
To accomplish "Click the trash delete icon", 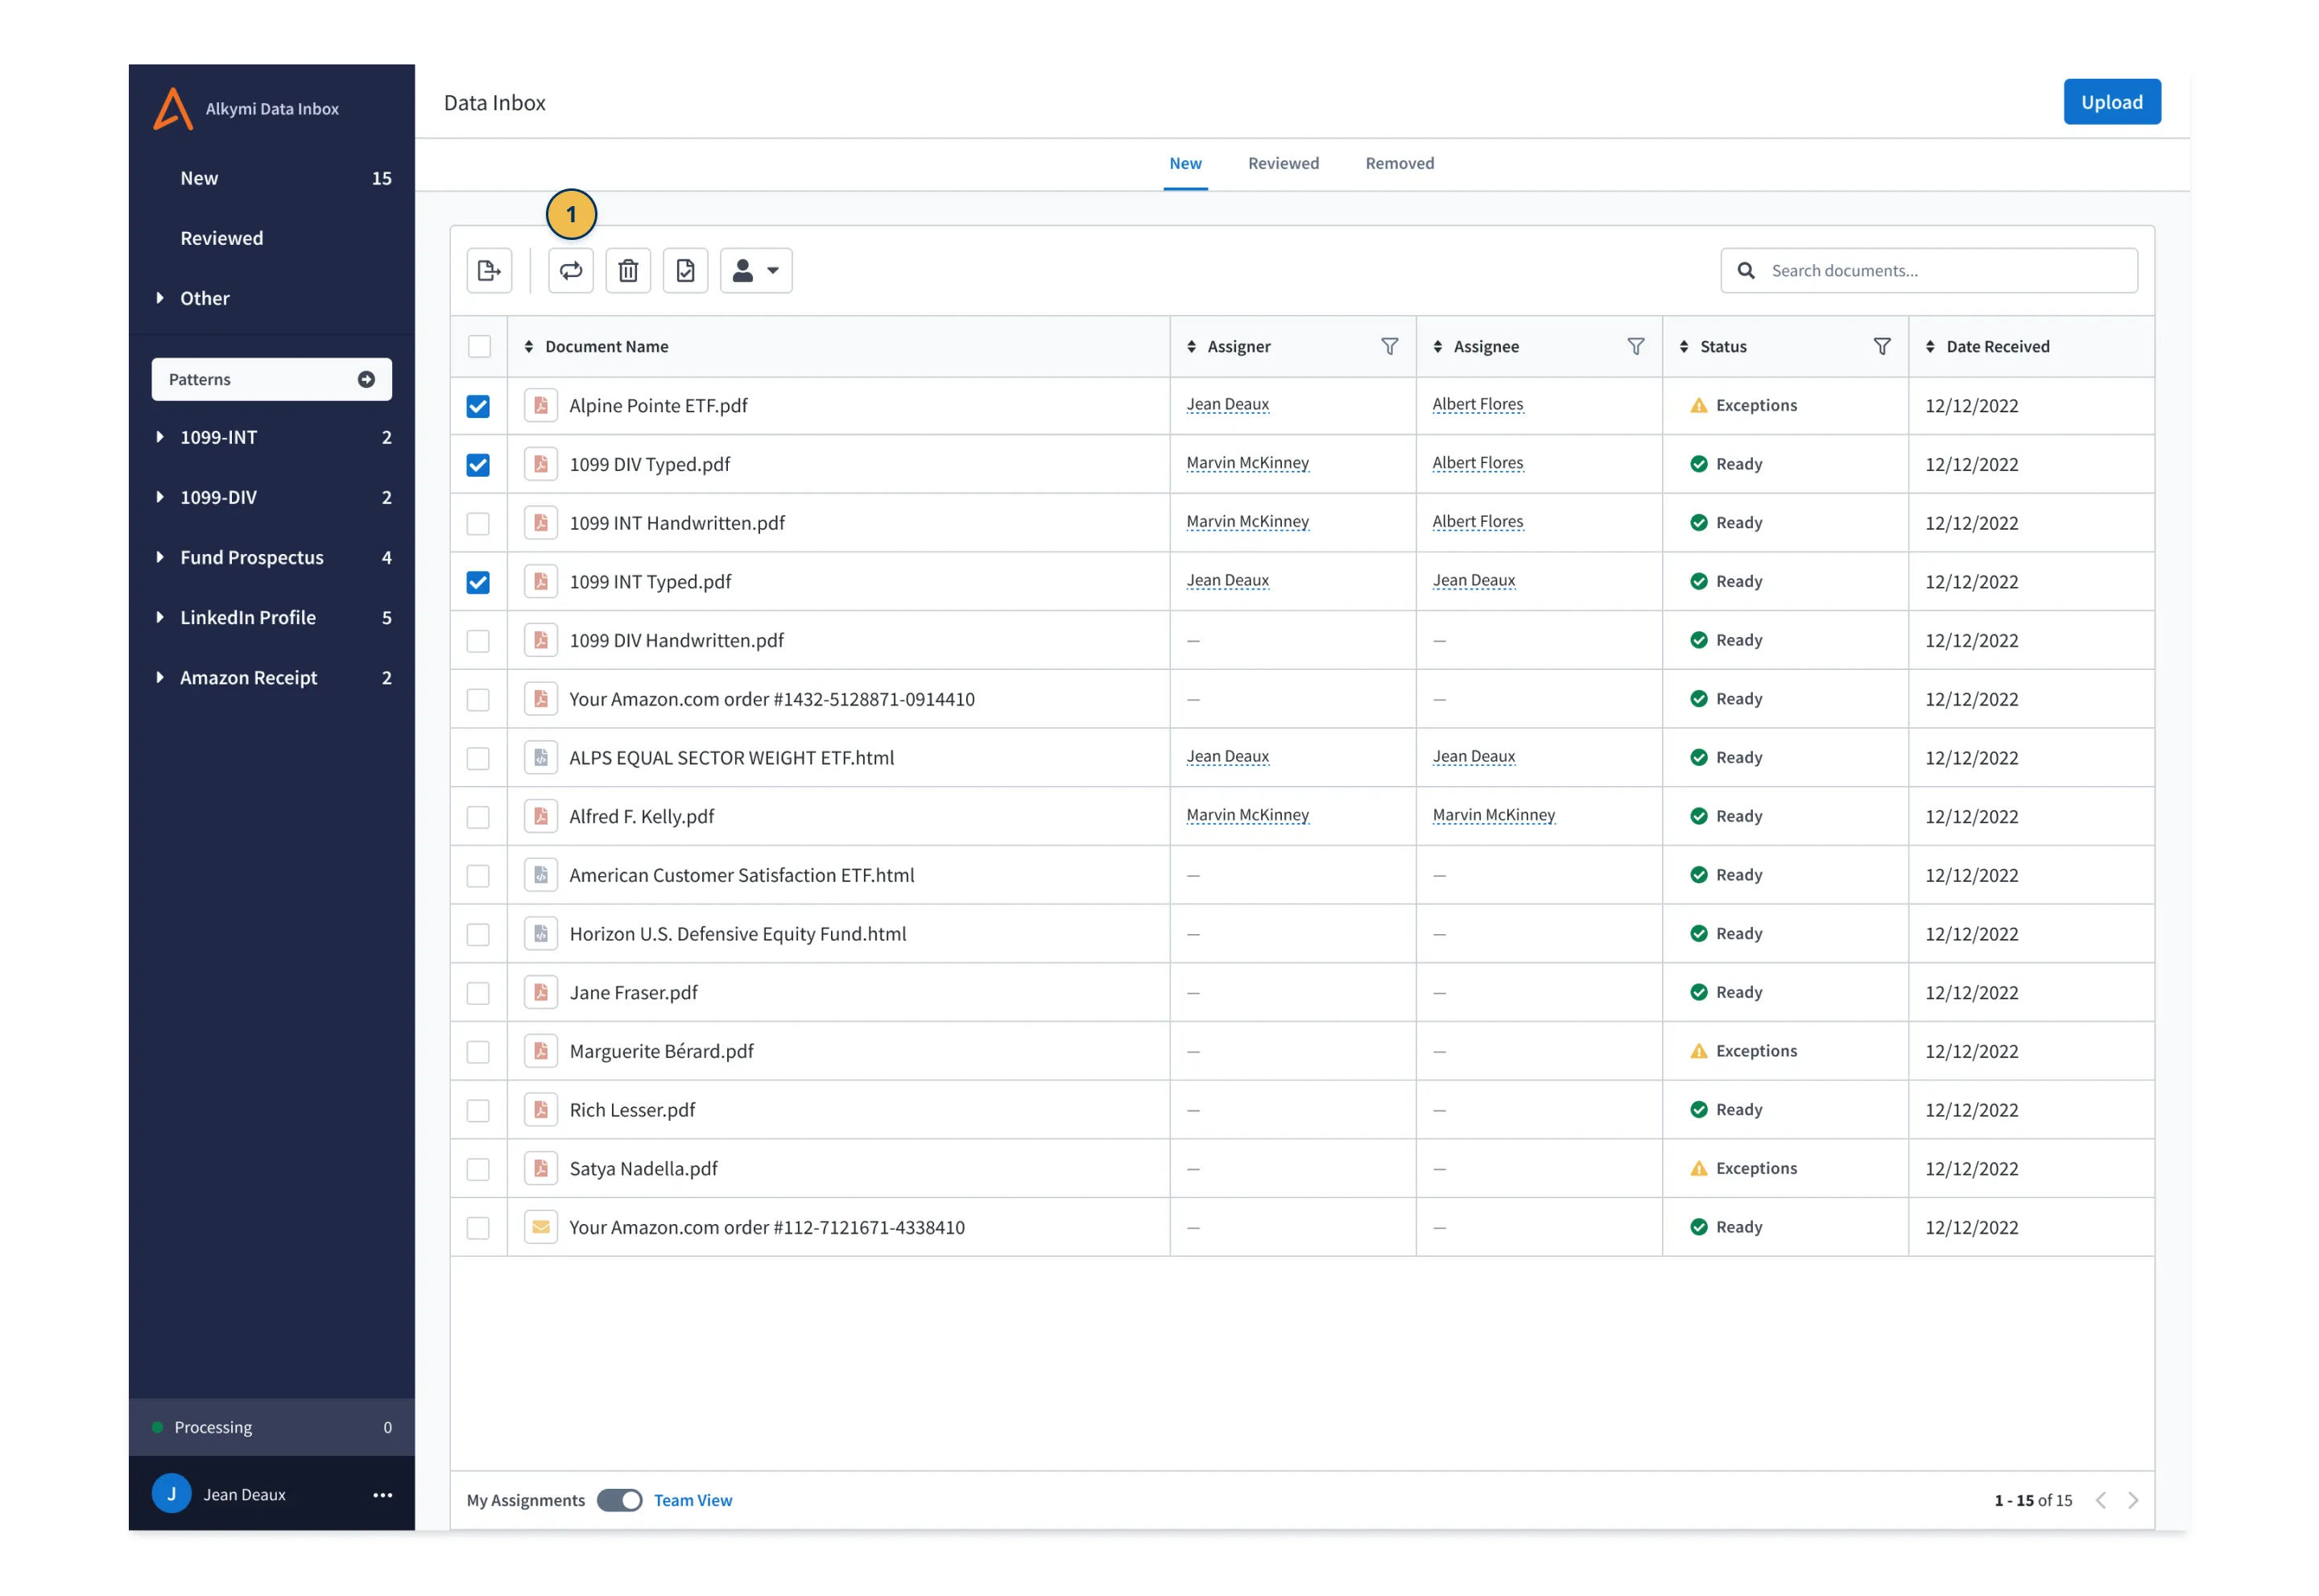I will (628, 271).
